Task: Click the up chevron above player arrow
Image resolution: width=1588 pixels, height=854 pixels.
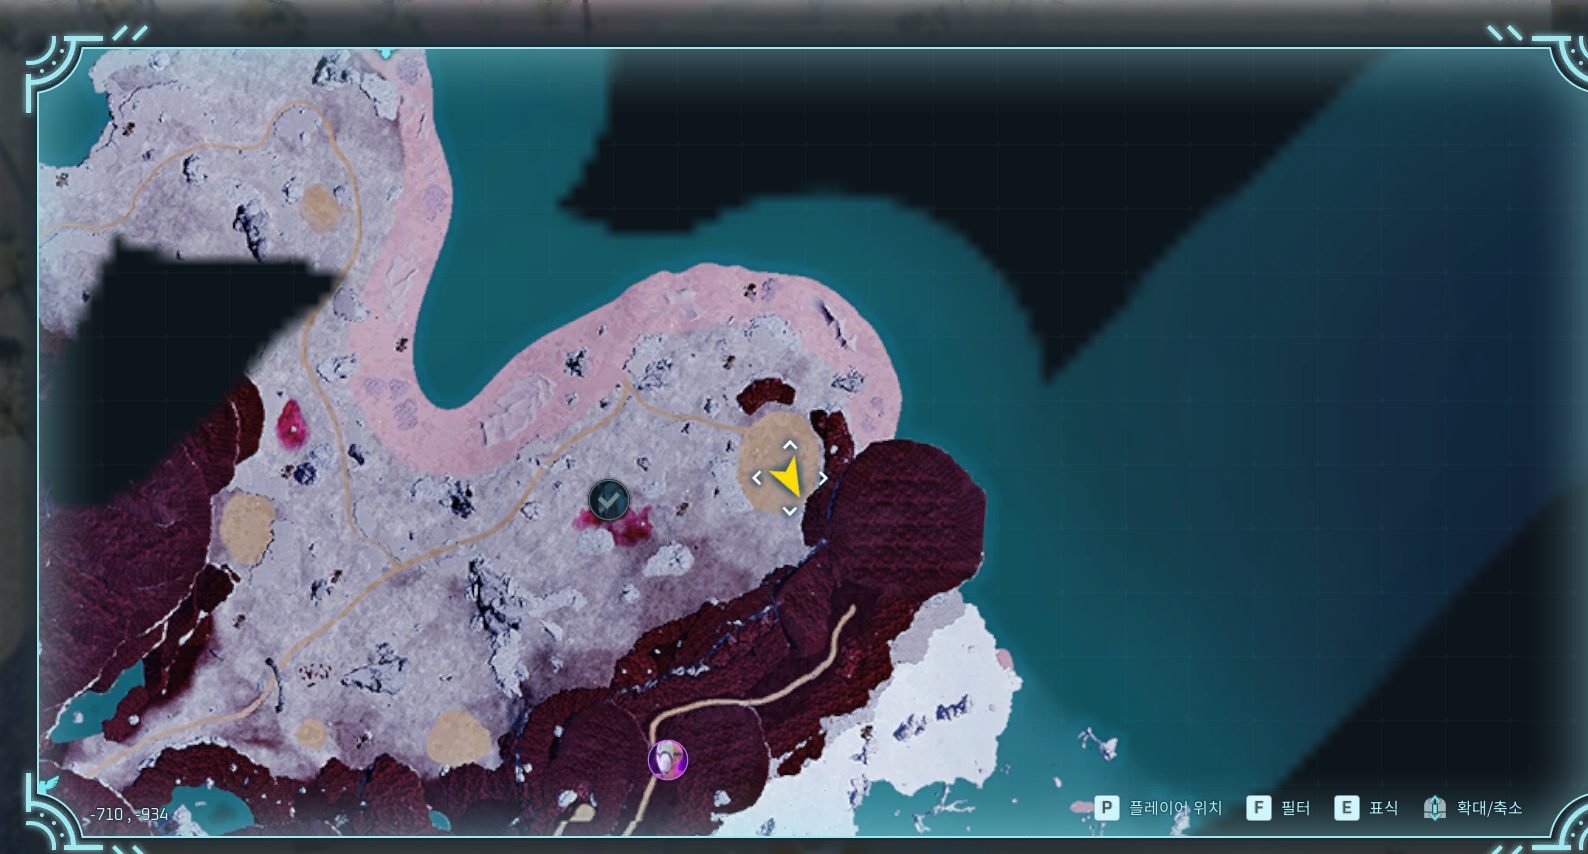Action: point(790,445)
